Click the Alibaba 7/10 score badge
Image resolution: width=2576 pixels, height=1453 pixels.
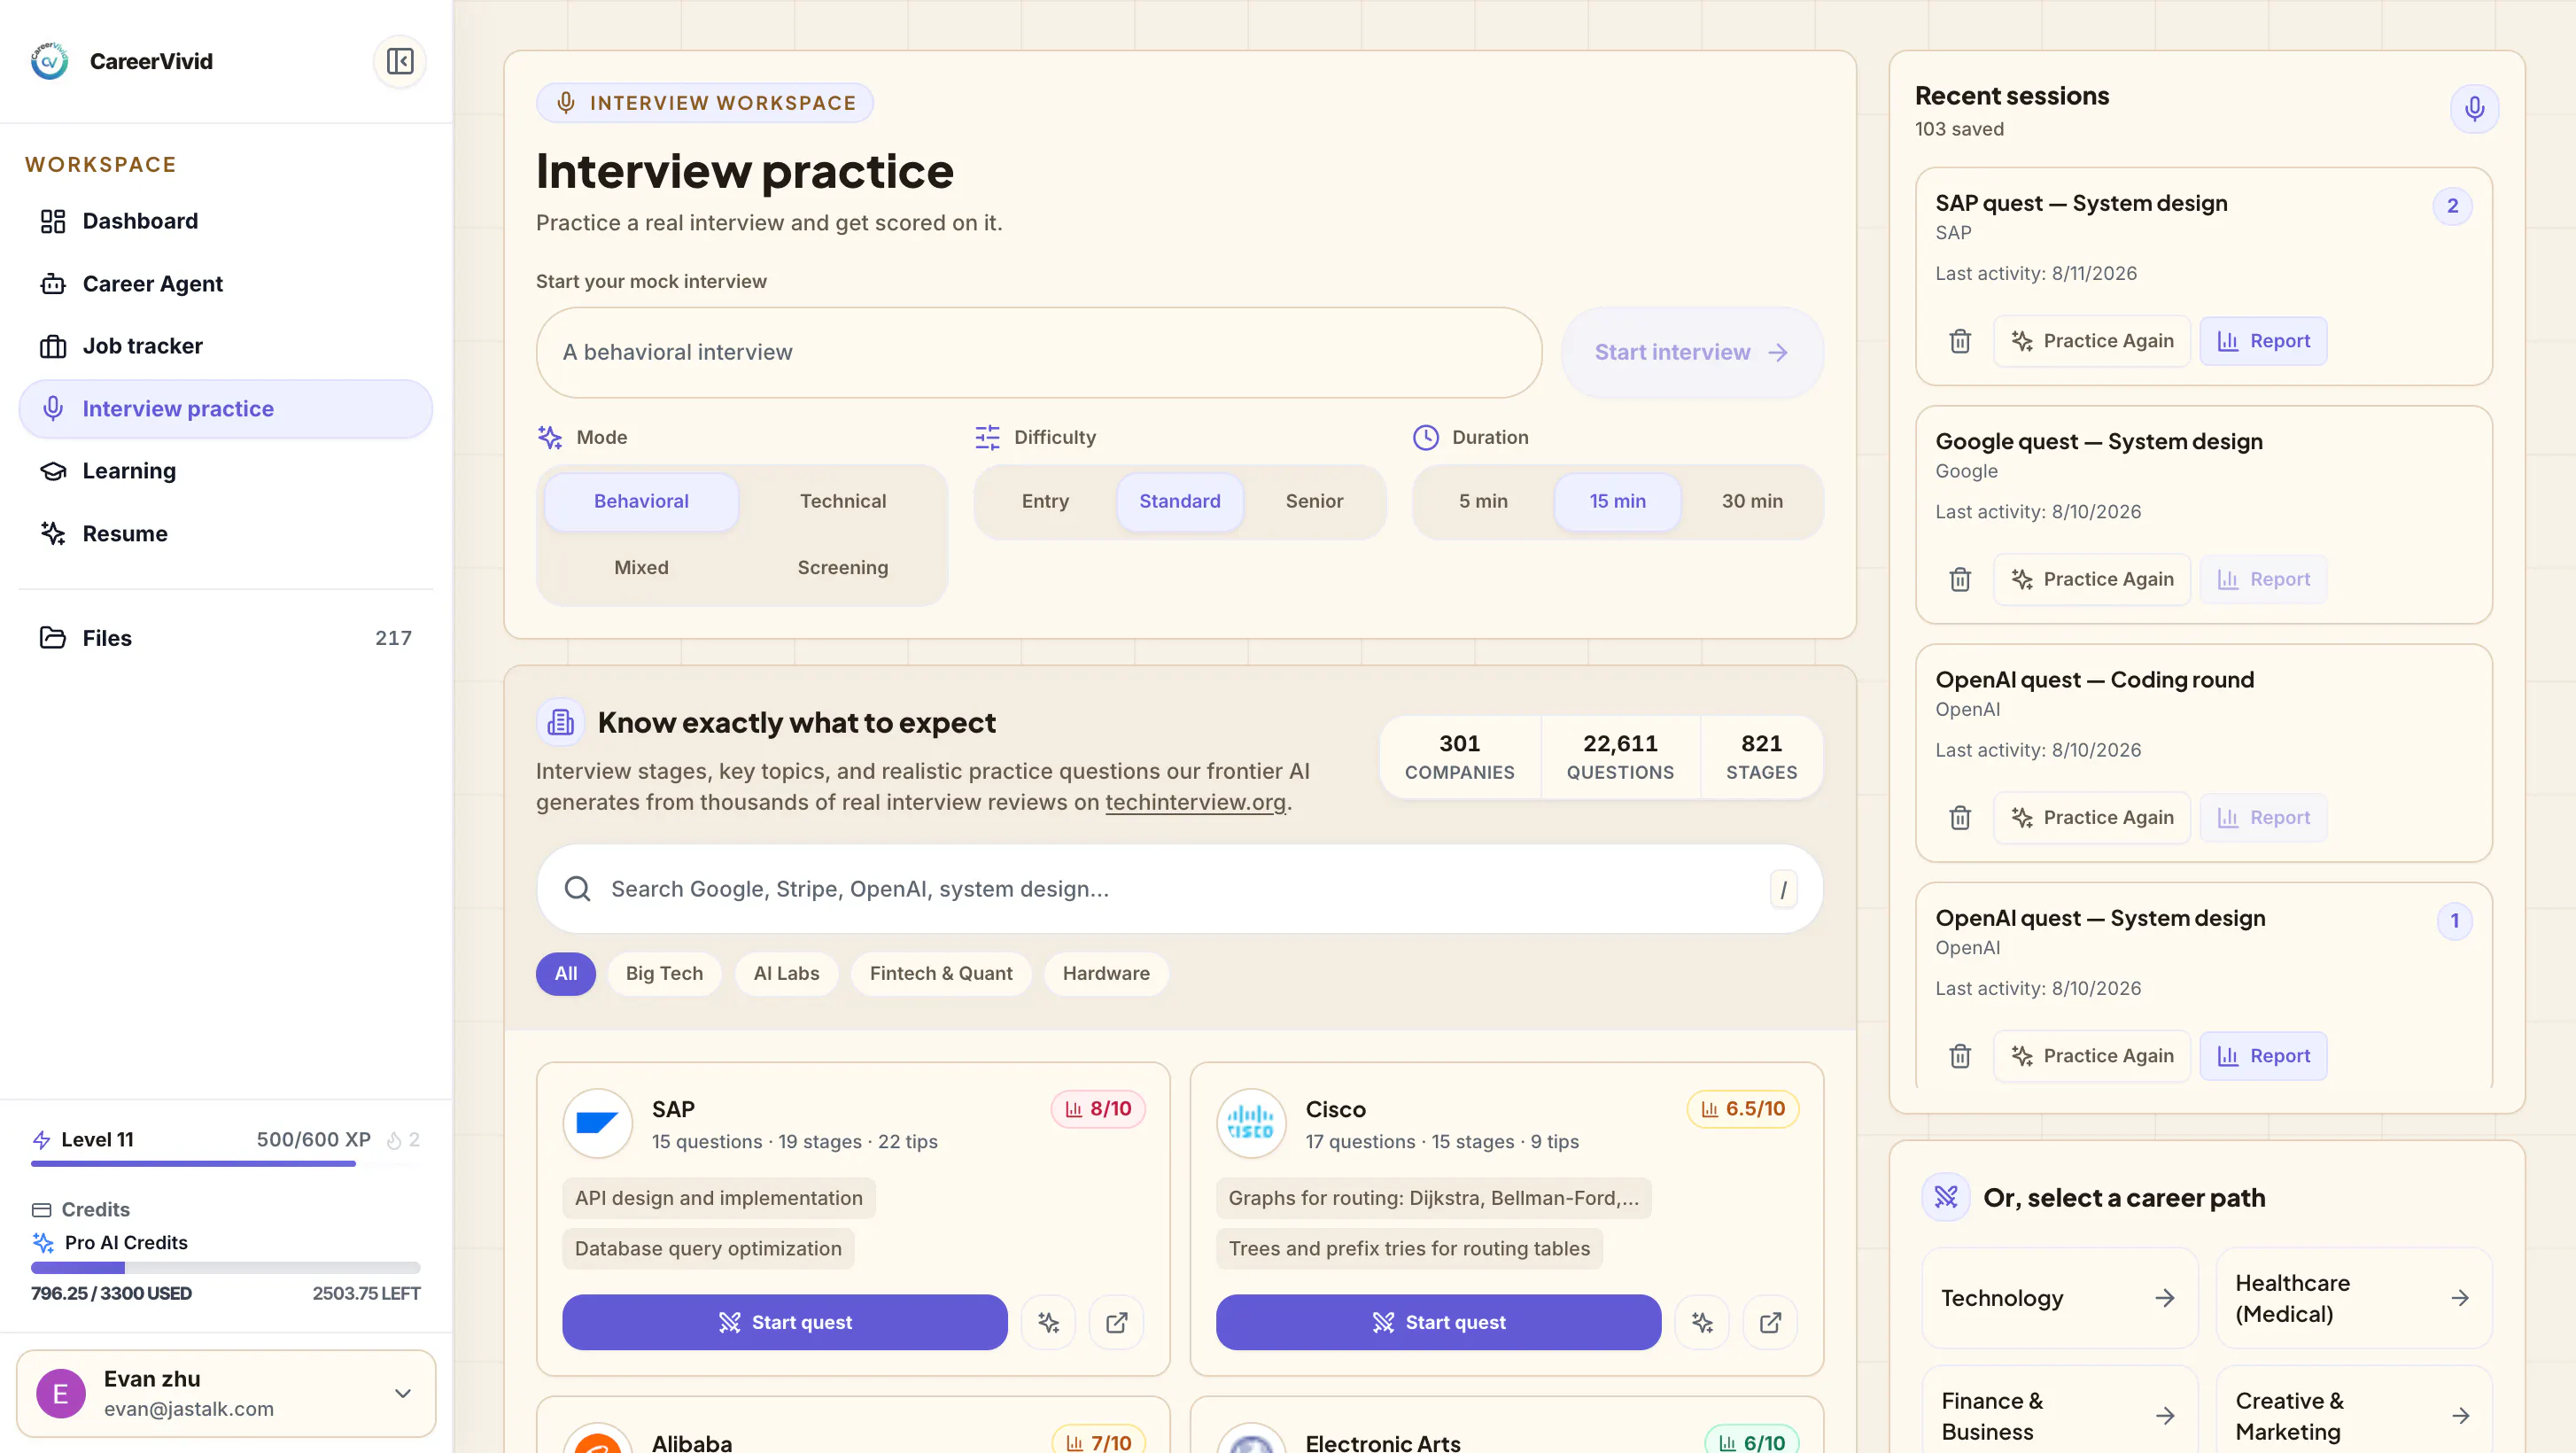1099,1442
